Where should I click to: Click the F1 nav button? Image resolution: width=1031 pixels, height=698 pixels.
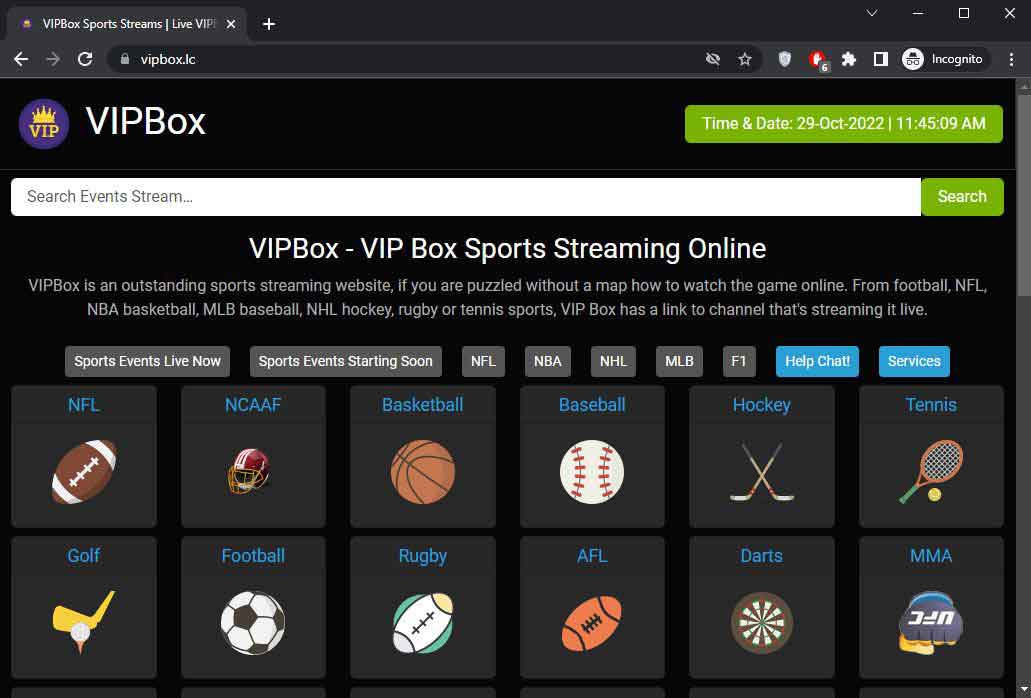[739, 361]
